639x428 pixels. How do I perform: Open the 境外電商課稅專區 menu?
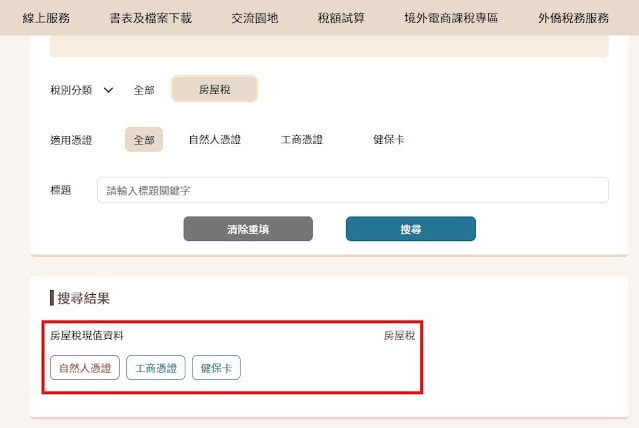[x=451, y=18]
